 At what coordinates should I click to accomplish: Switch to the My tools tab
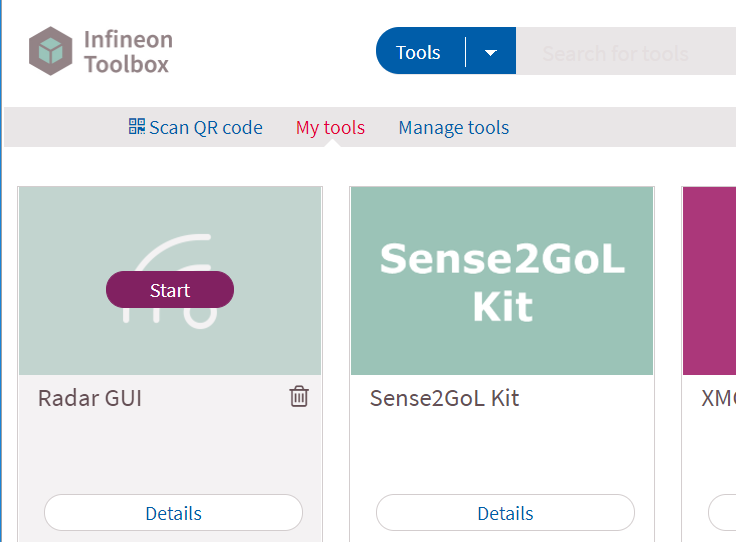(x=330, y=127)
